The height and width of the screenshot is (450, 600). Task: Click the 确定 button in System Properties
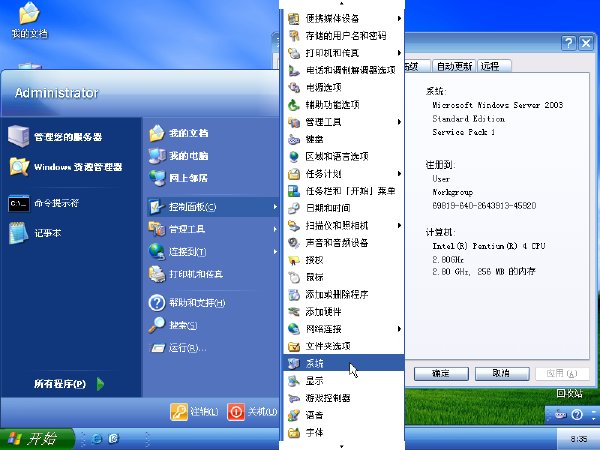(441, 373)
